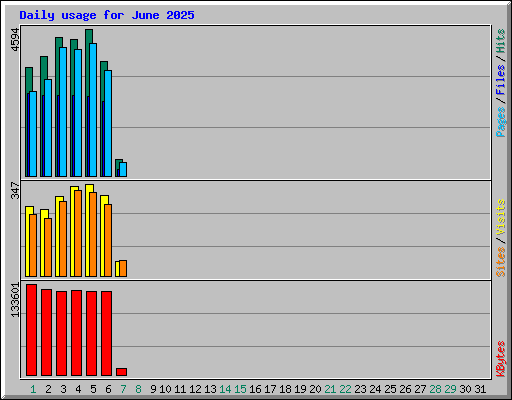Click the orange Sites legend label
This screenshot has width=512, height=400.
tap(501, 262)
